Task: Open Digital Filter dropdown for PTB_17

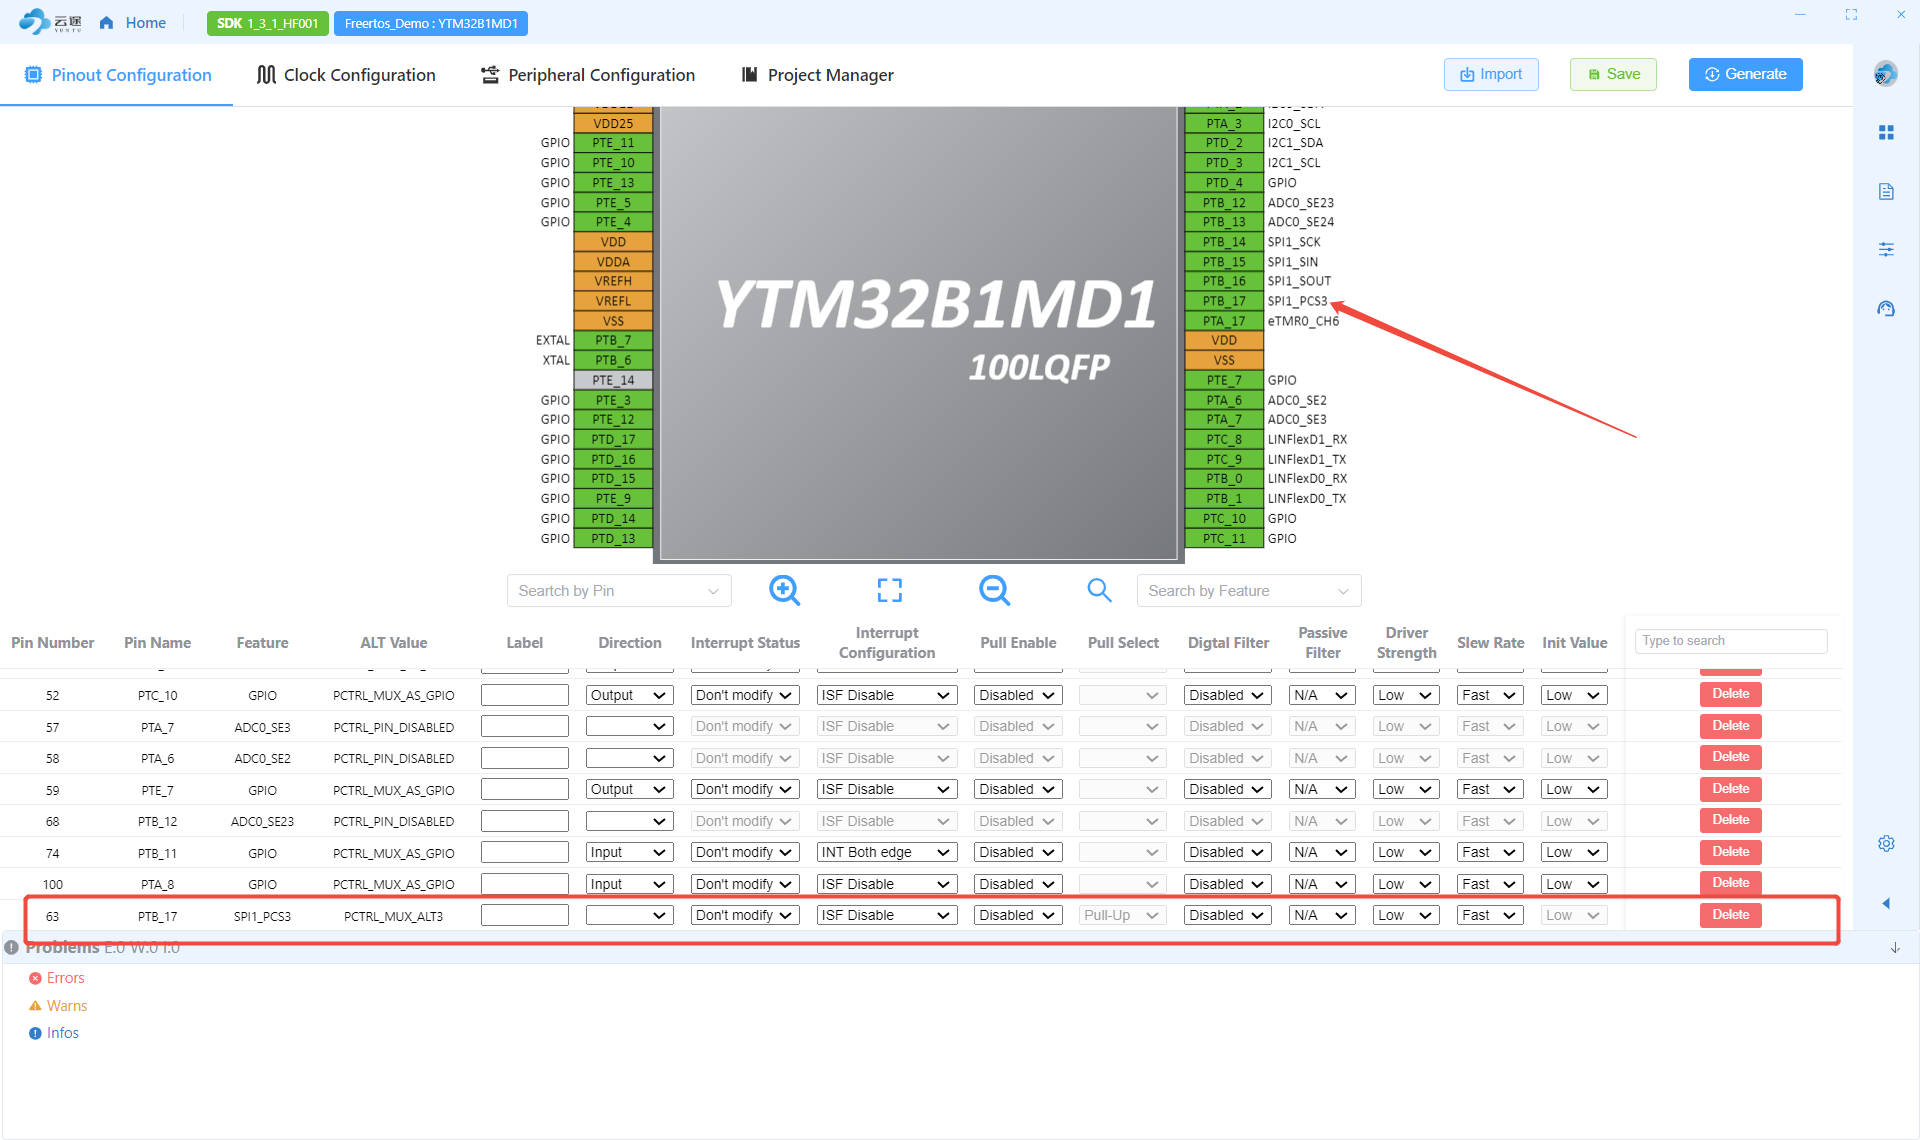Action: (1227, 916)
